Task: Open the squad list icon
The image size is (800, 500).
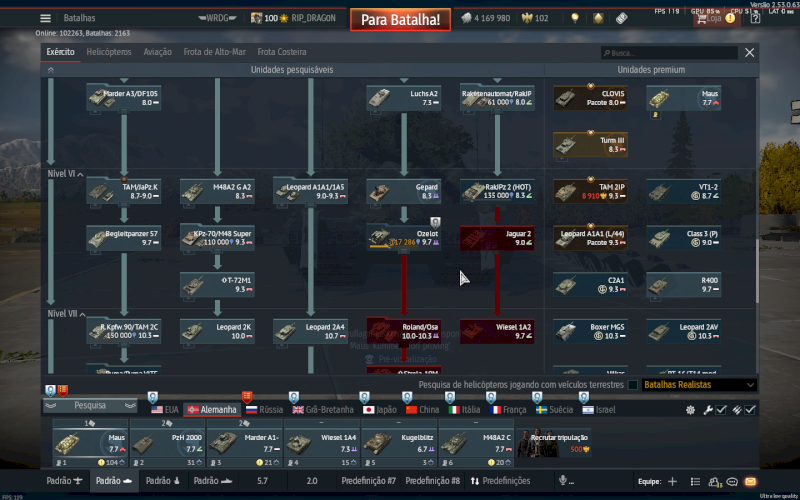Action: (x=695, y=481)
